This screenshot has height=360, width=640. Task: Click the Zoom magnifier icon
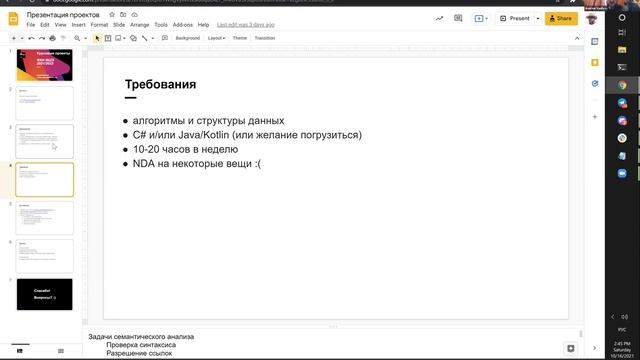coord(77,38)
